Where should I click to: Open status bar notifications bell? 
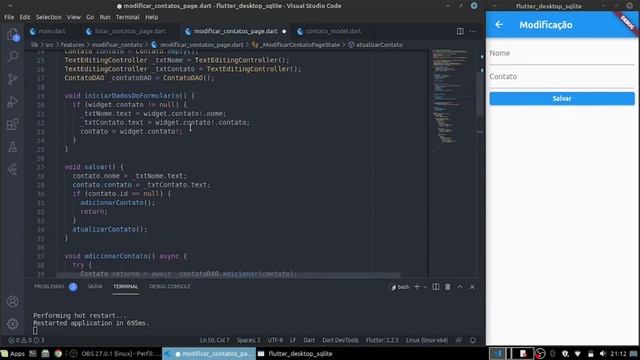[x=473, y=340]
